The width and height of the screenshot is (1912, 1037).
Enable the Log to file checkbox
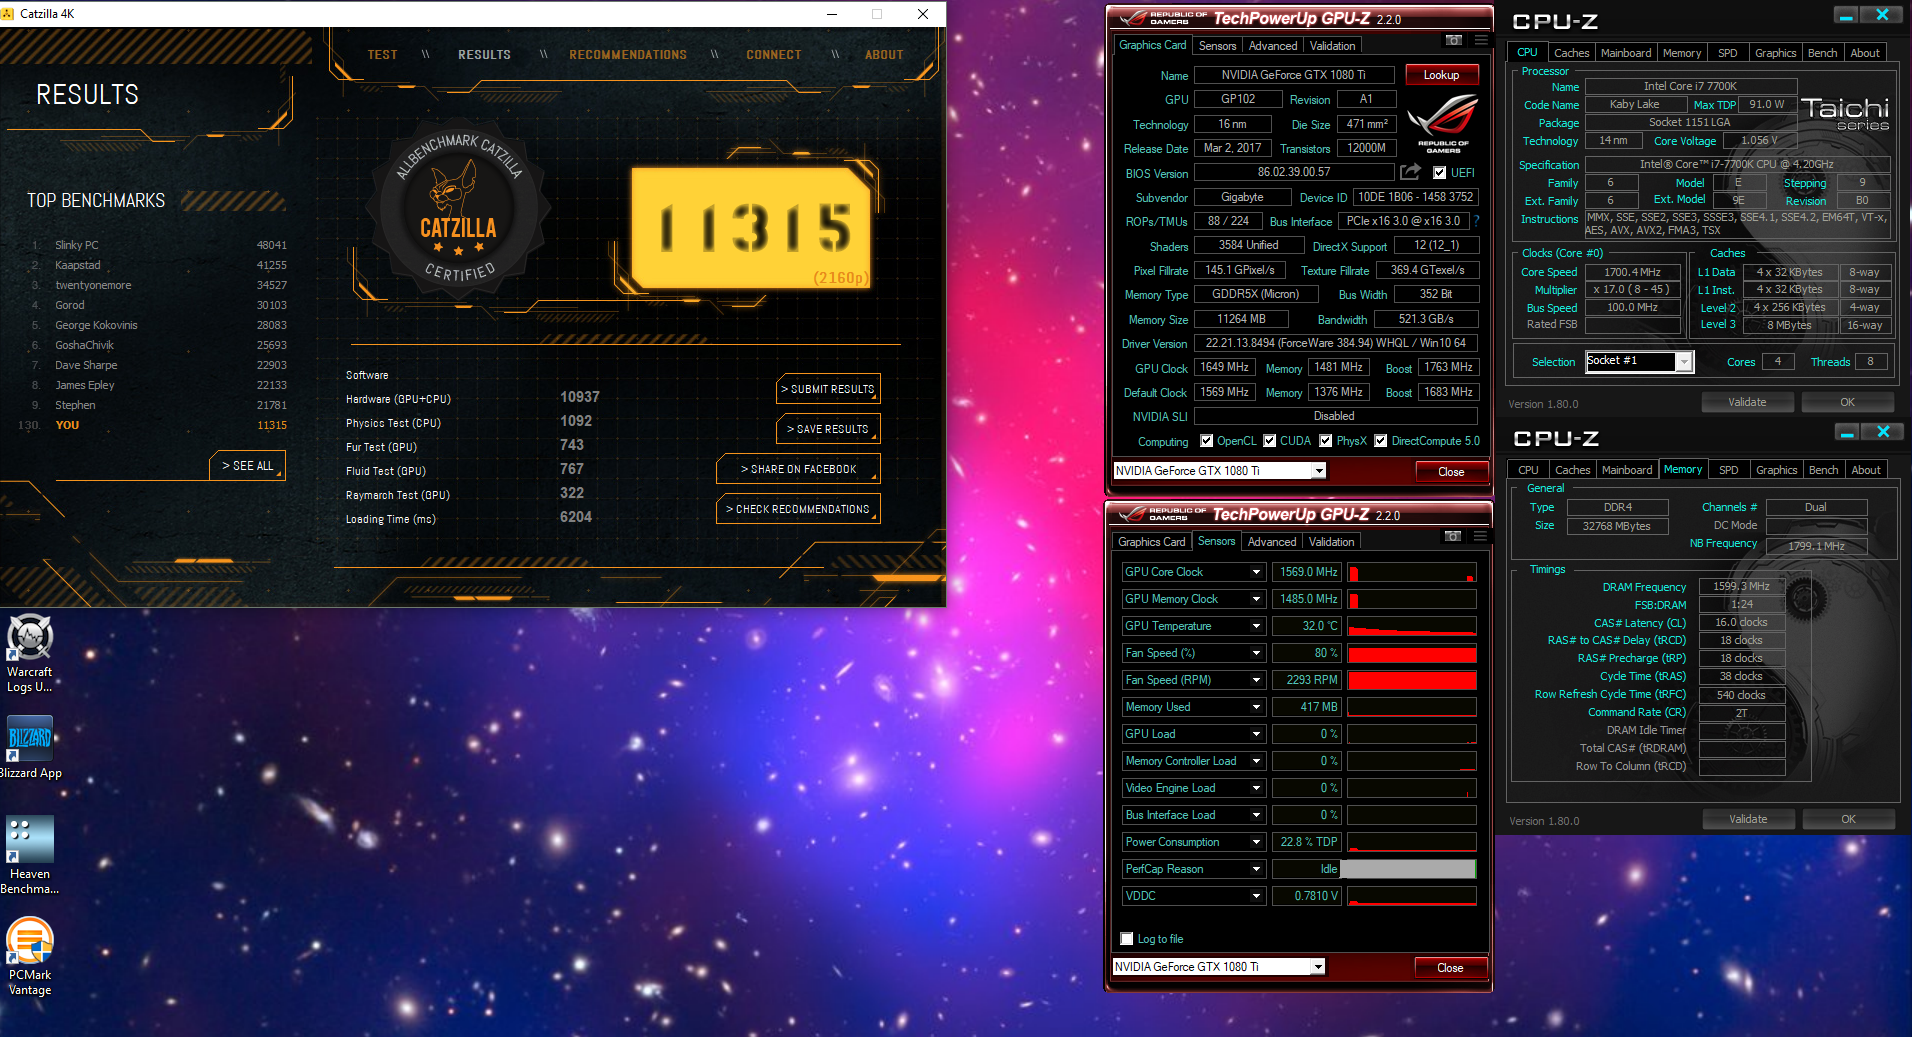pos(1127,939)
